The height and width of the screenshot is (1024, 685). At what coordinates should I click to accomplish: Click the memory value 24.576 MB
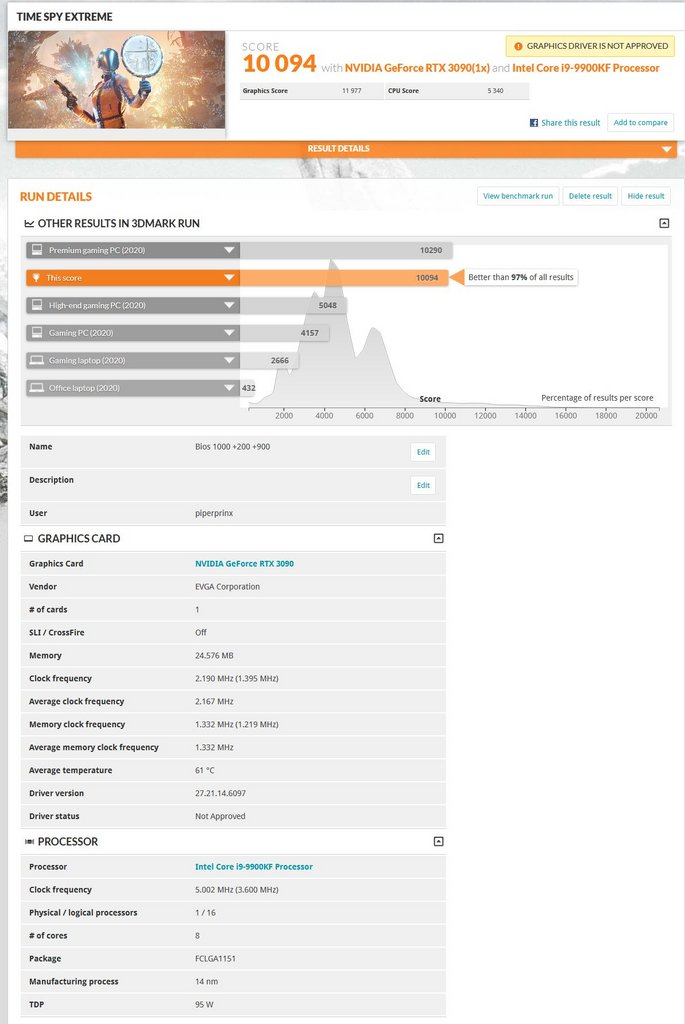pyautogui.click(x=214, y=656)
